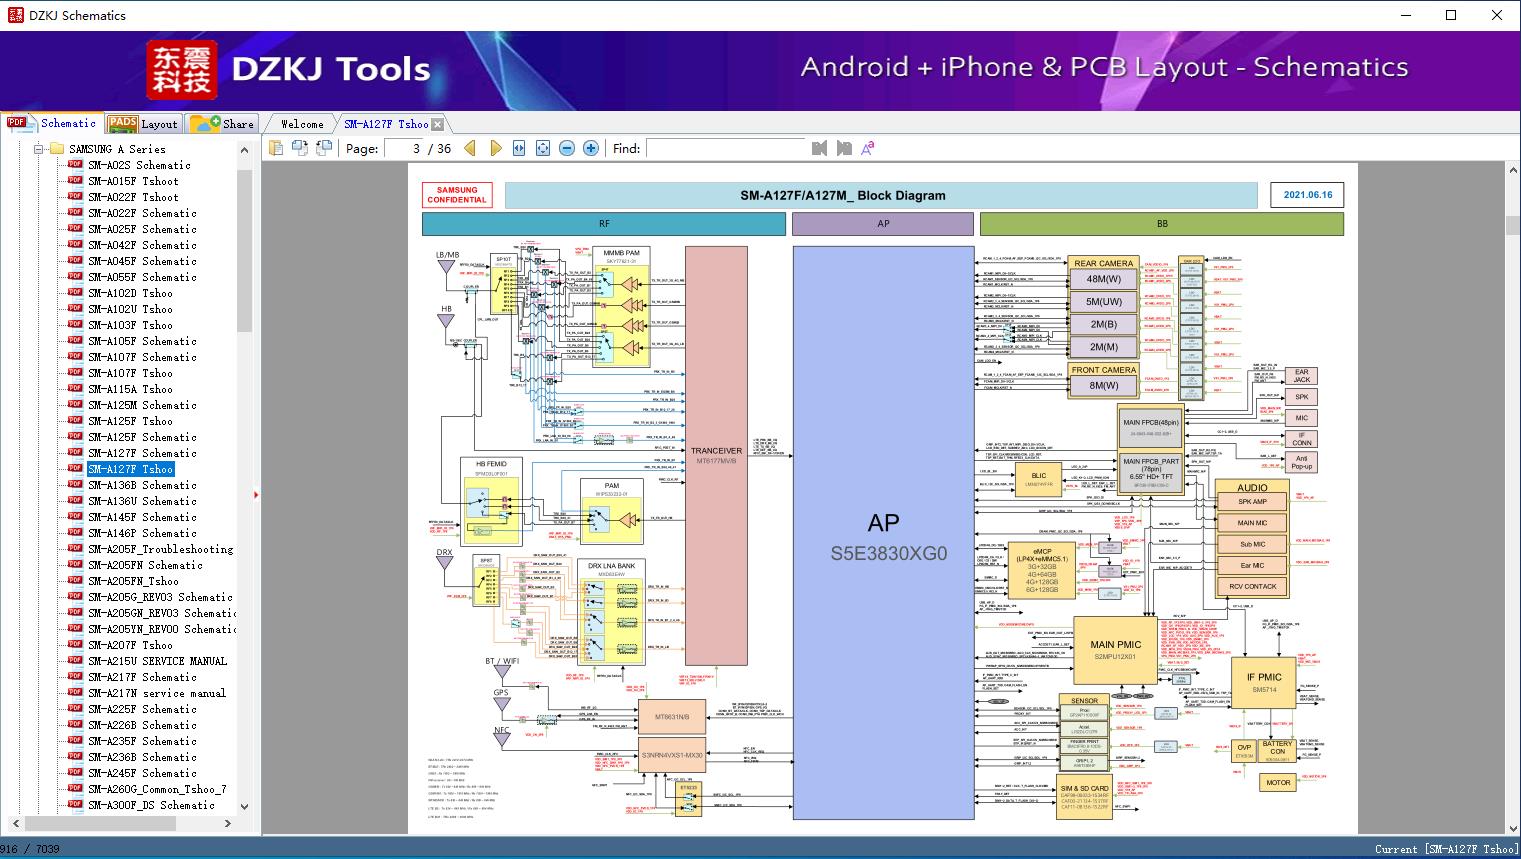1521x859 pixels.
Task: Click the fit-page view icon
Action: 543,148
